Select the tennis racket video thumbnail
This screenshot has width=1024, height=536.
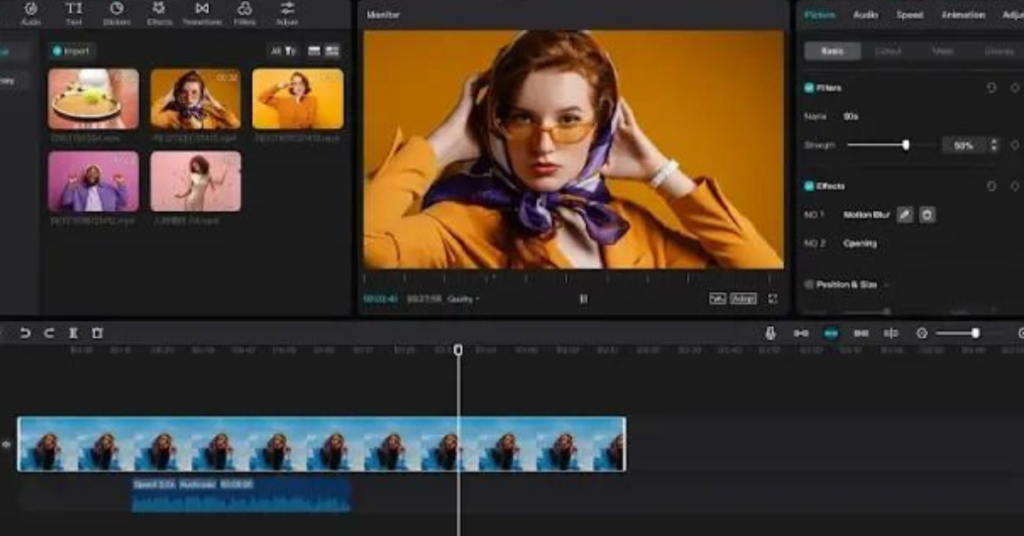[93, 98]
